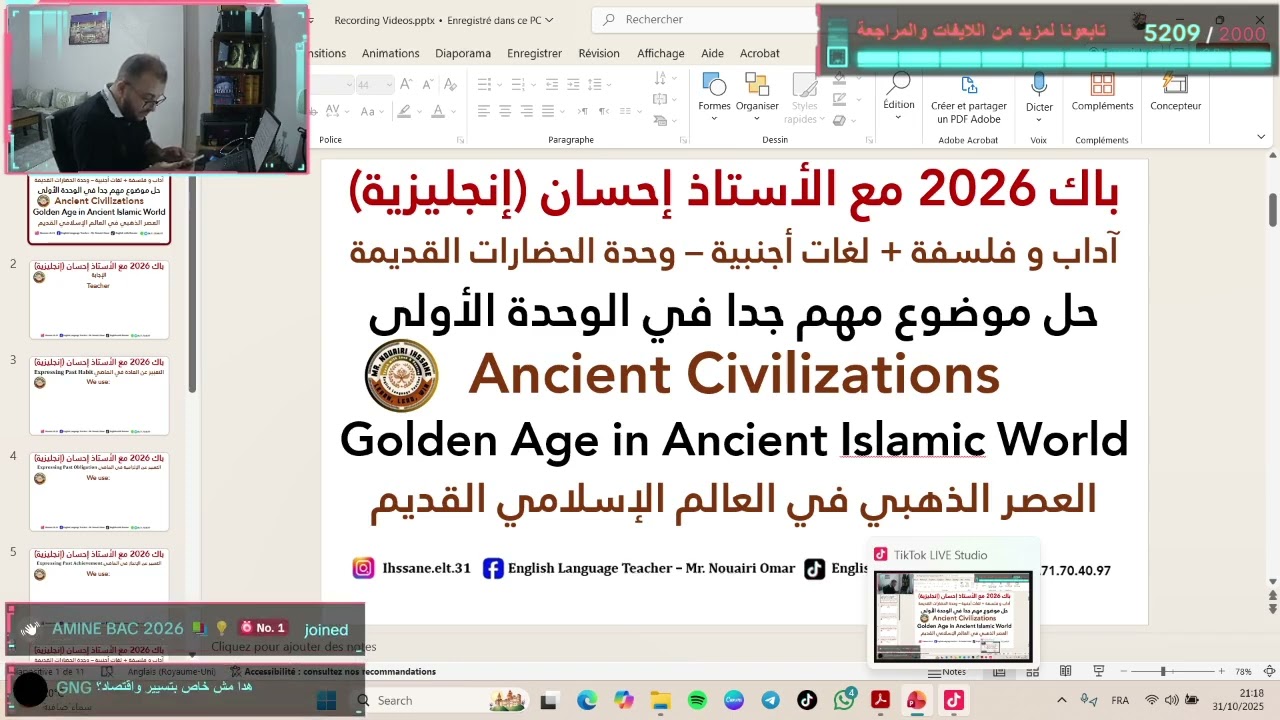Image resolution: width=1280 pixels, height=720 pixels.
Task: Switch to Normal view in status bar
Action: pyautogui.click(x=999, y=672)
